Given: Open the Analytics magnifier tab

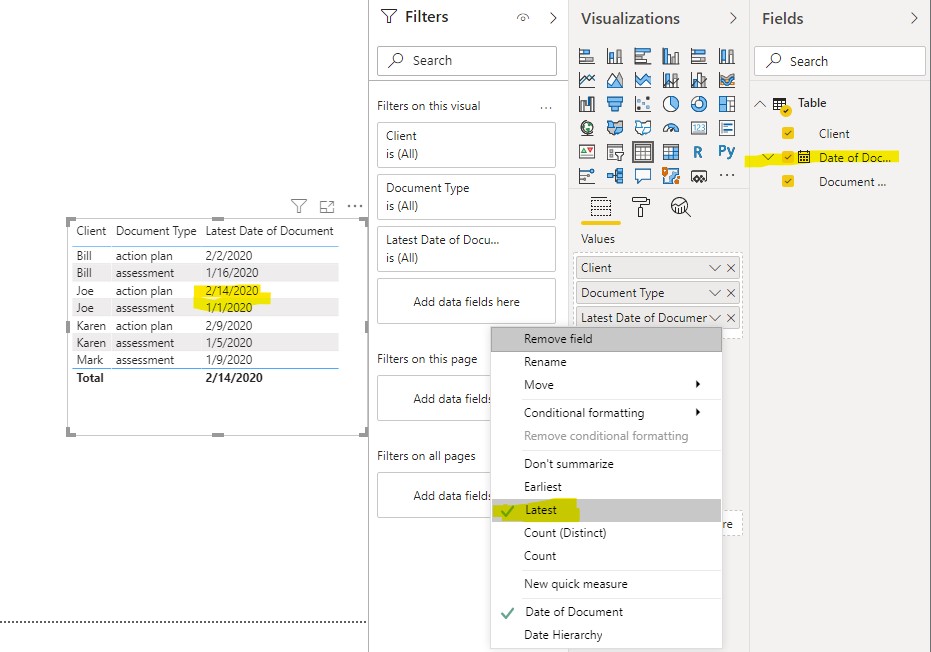Looking at the screenshot, I should [x=680, y=207].
